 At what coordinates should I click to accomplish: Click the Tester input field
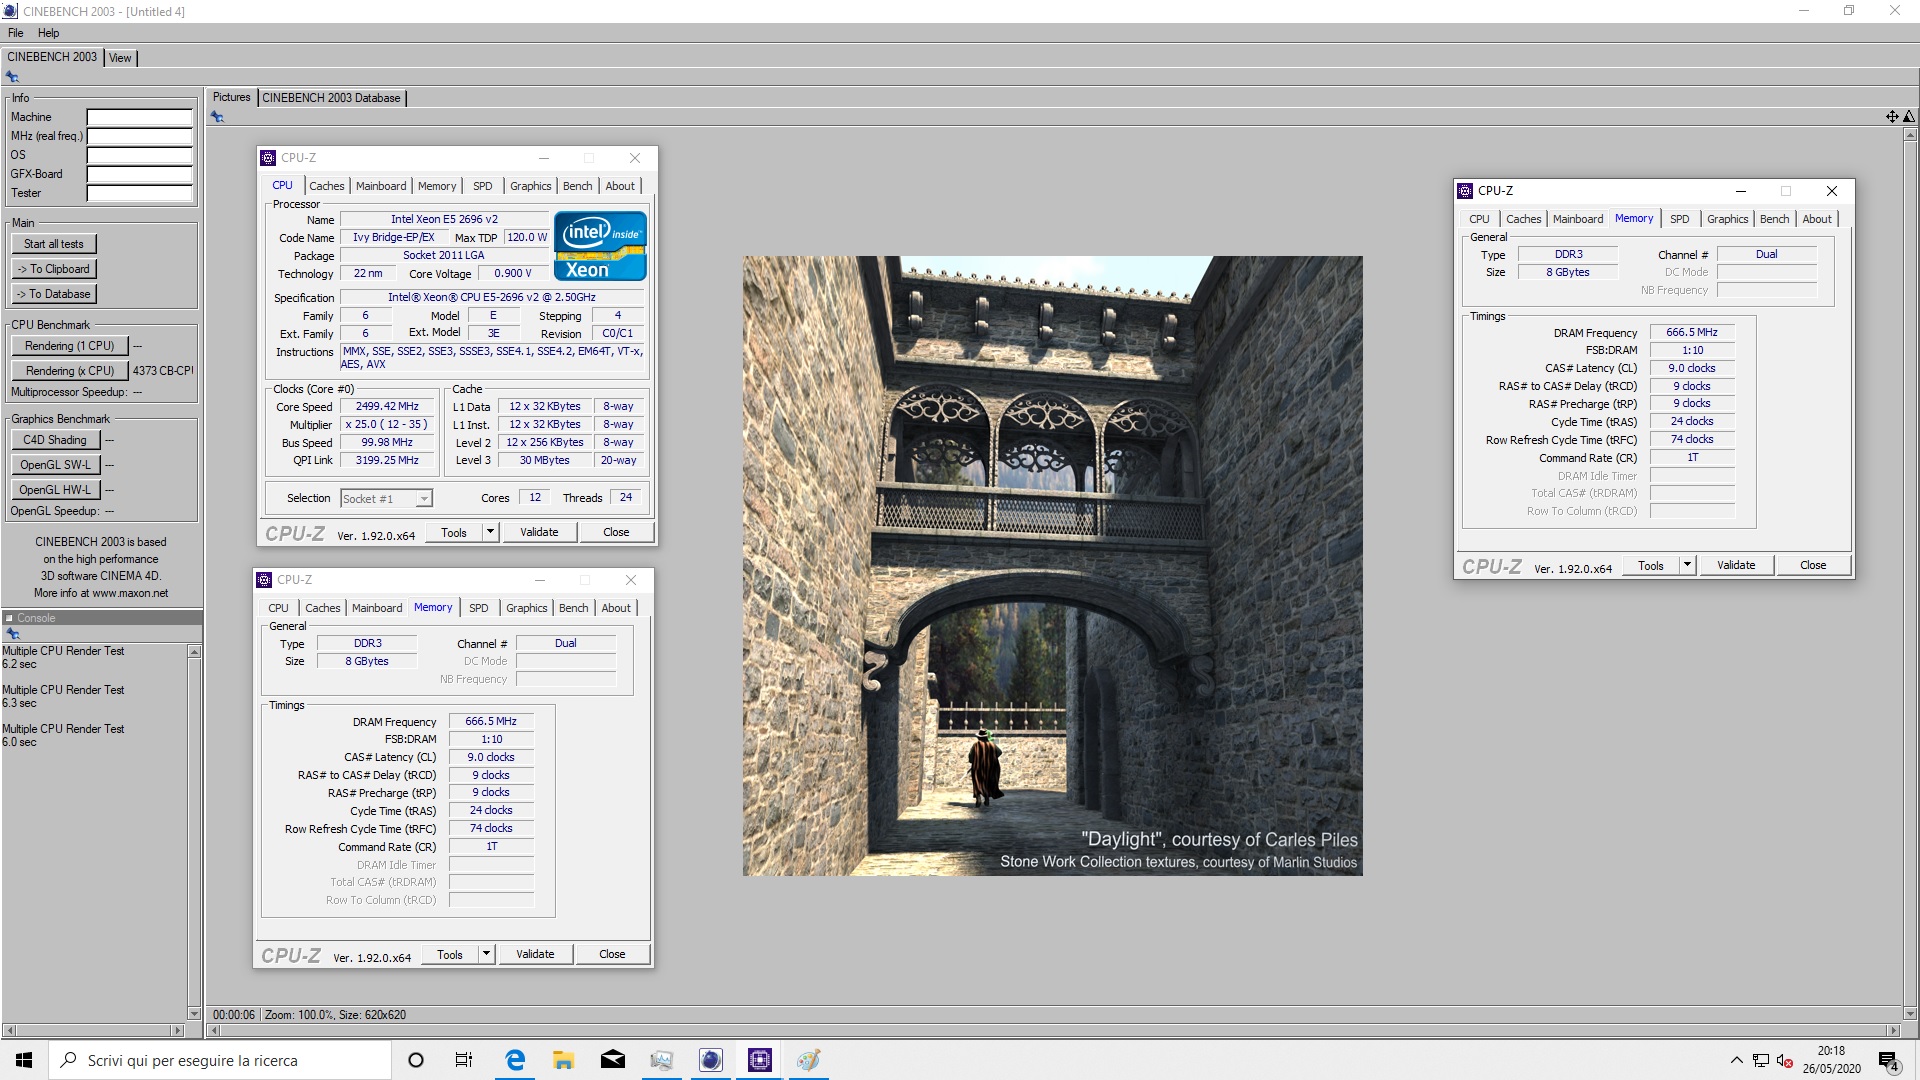[139, 193]
